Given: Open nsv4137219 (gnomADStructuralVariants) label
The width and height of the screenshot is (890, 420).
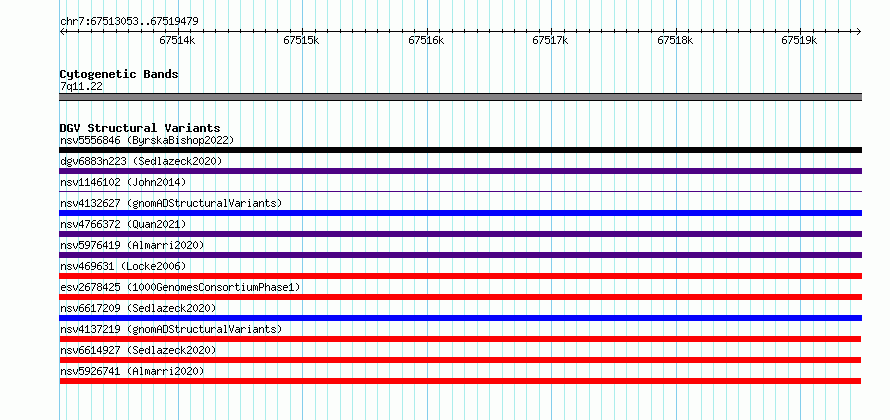Looking at the screenshot, I should pos(171,329).
